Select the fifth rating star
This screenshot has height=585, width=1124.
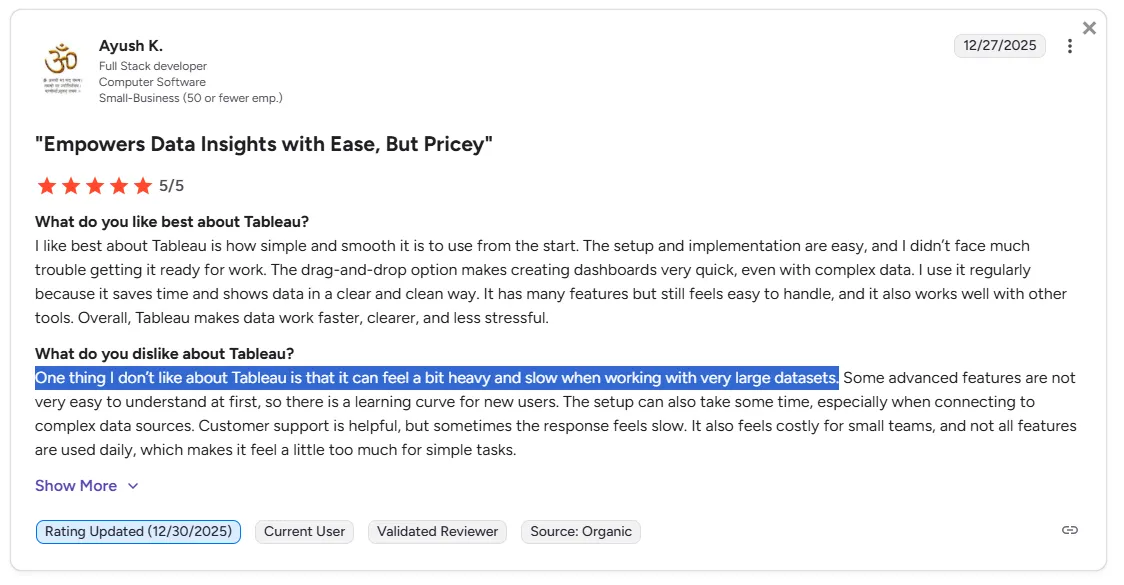tap(142, 186)
